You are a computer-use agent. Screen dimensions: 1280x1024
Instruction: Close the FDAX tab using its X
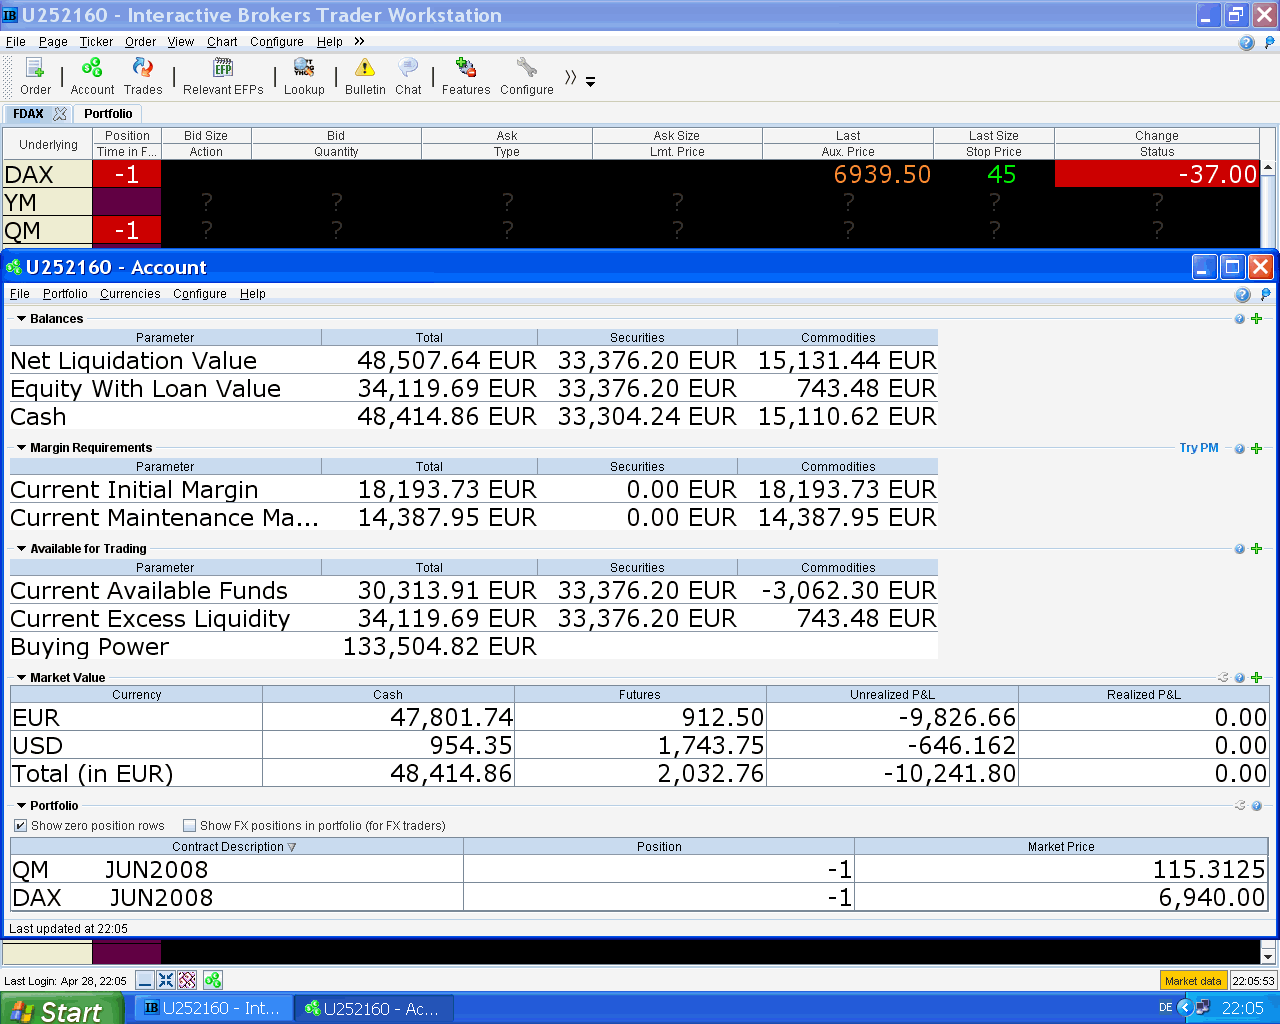[60, 114]
